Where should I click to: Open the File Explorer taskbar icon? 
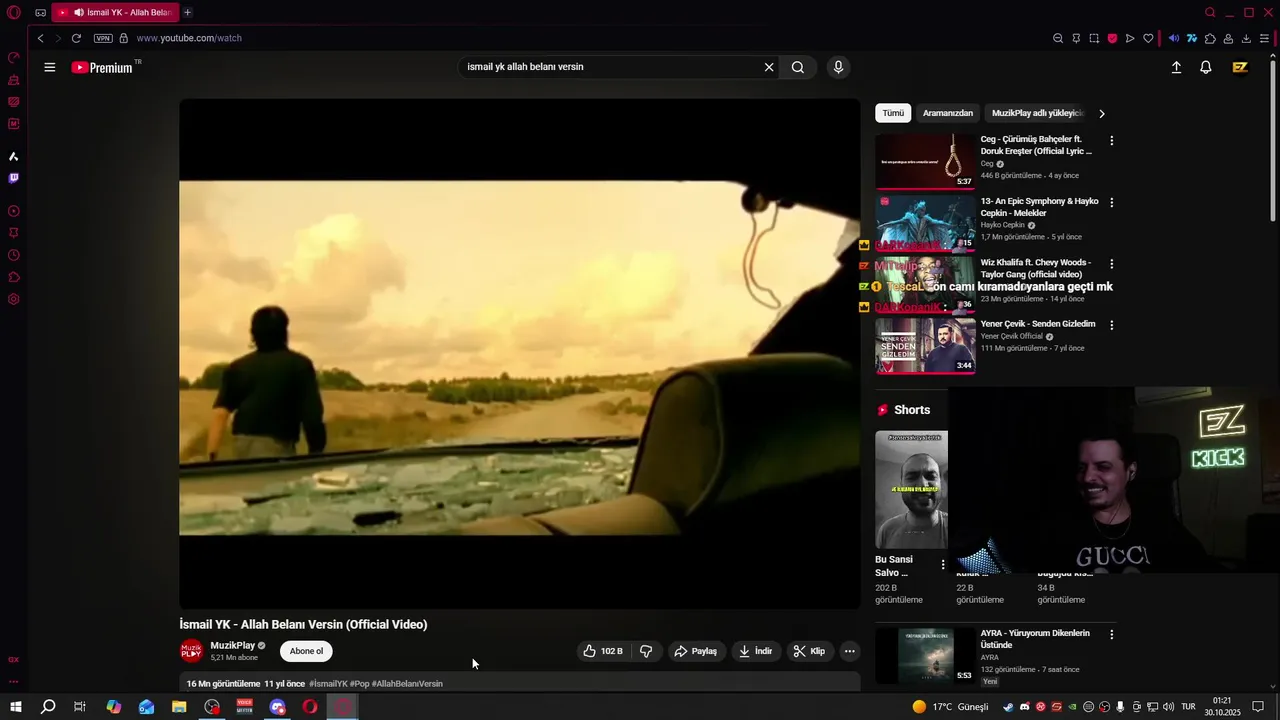[x=179, y=707]
